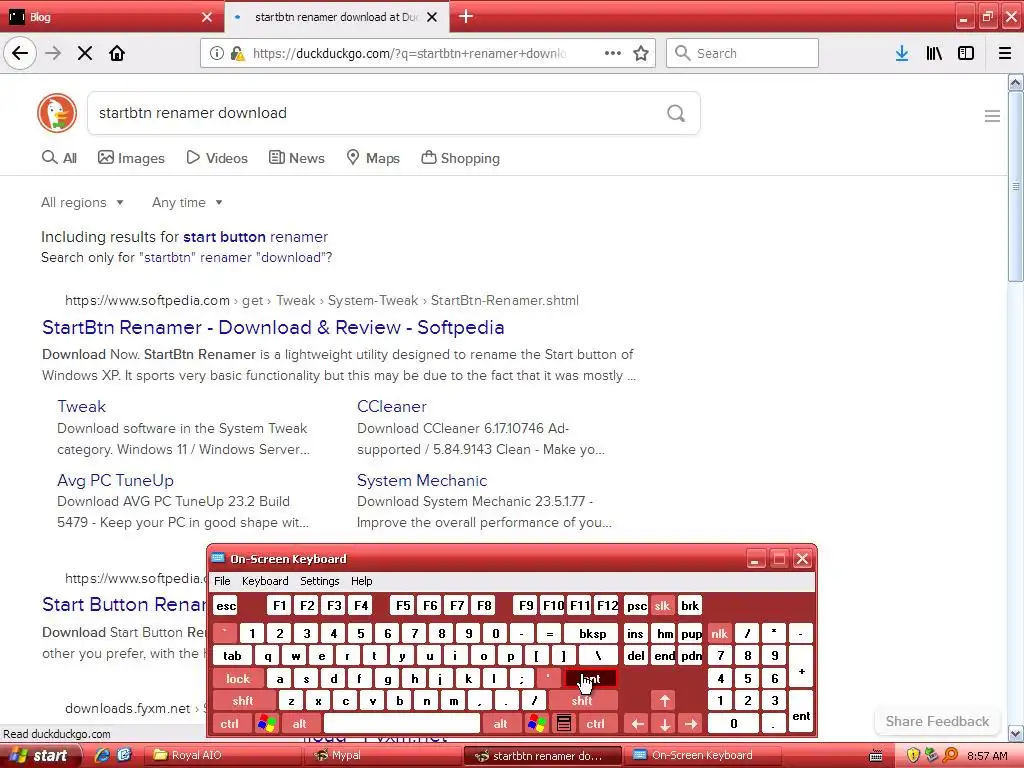Open a new browser tab with plus
1024x768 pixels.
[466, 16]
